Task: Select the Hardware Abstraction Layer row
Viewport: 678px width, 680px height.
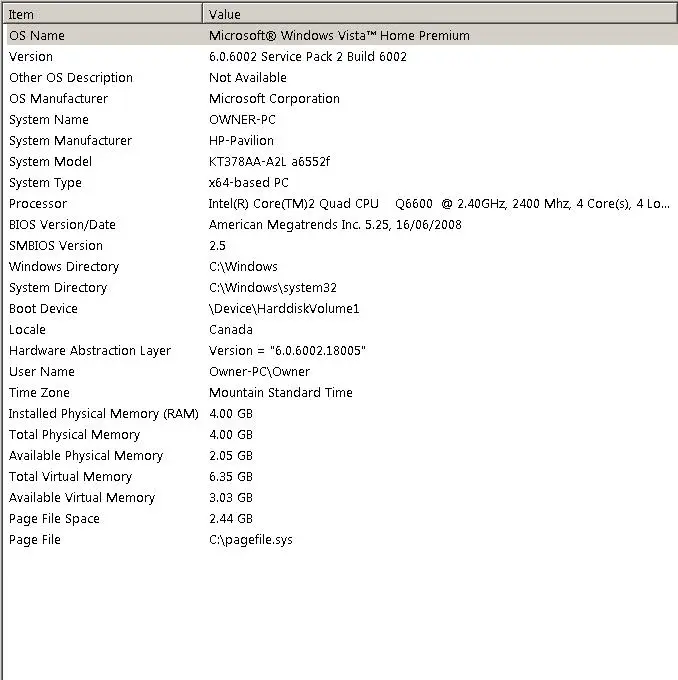Action: (90, 350)
